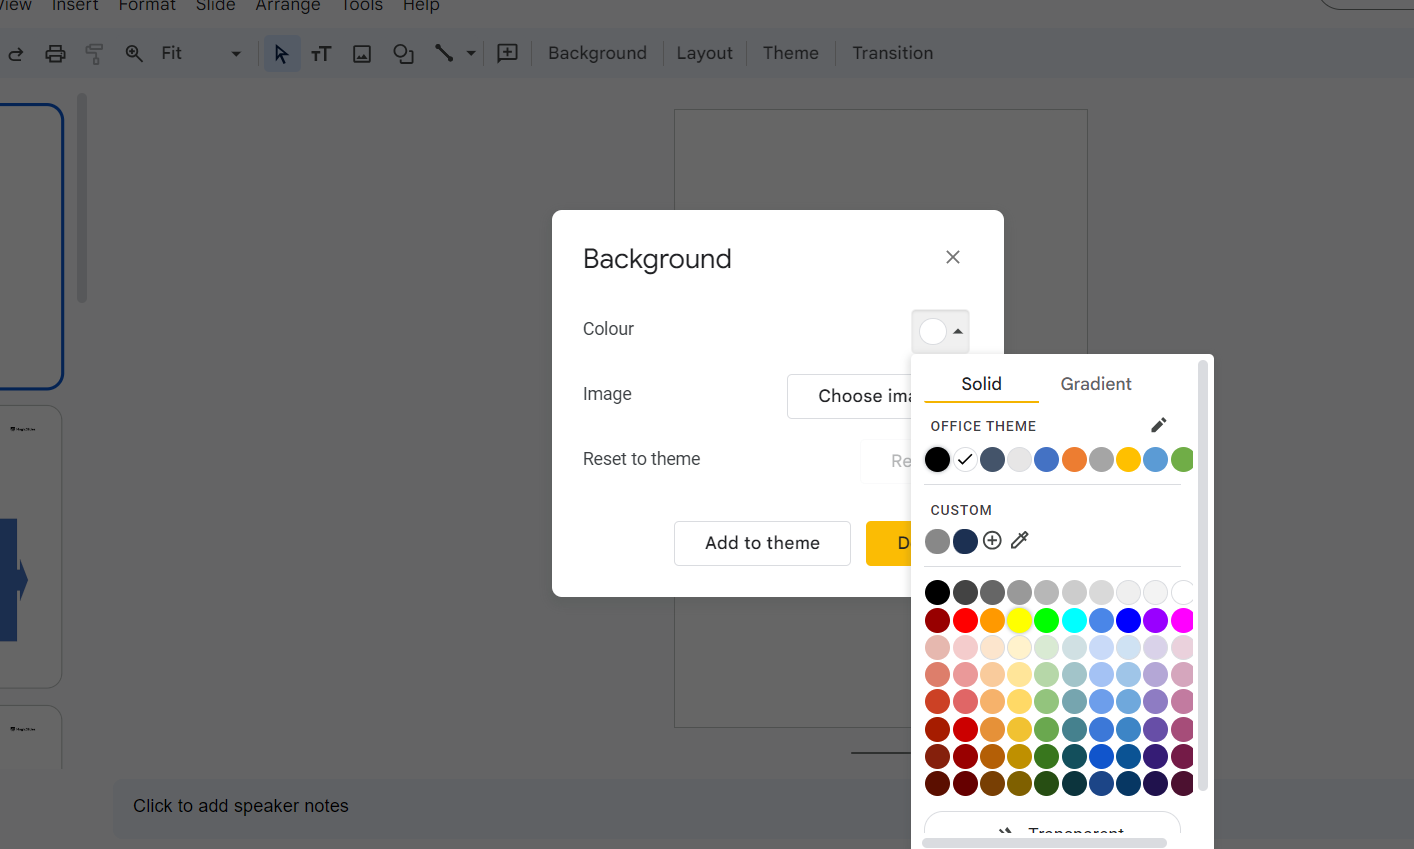
Task: Open the Arrange menu
Action: (x=288, y=6)
